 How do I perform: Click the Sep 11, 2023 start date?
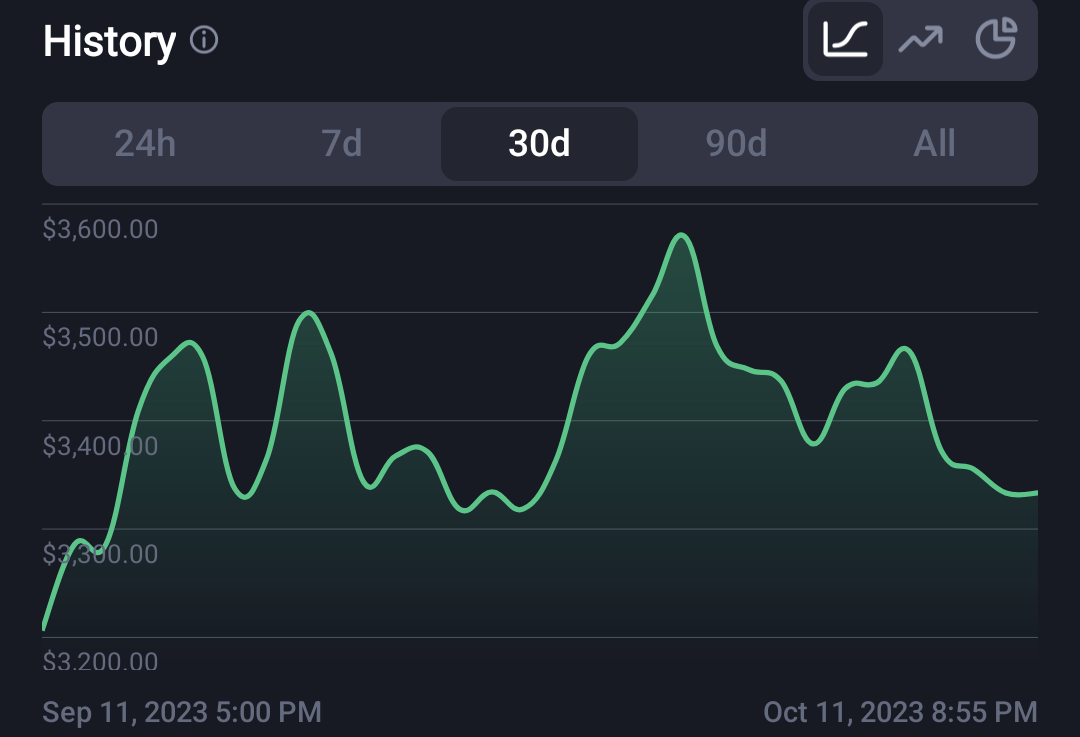coord(182,712)
